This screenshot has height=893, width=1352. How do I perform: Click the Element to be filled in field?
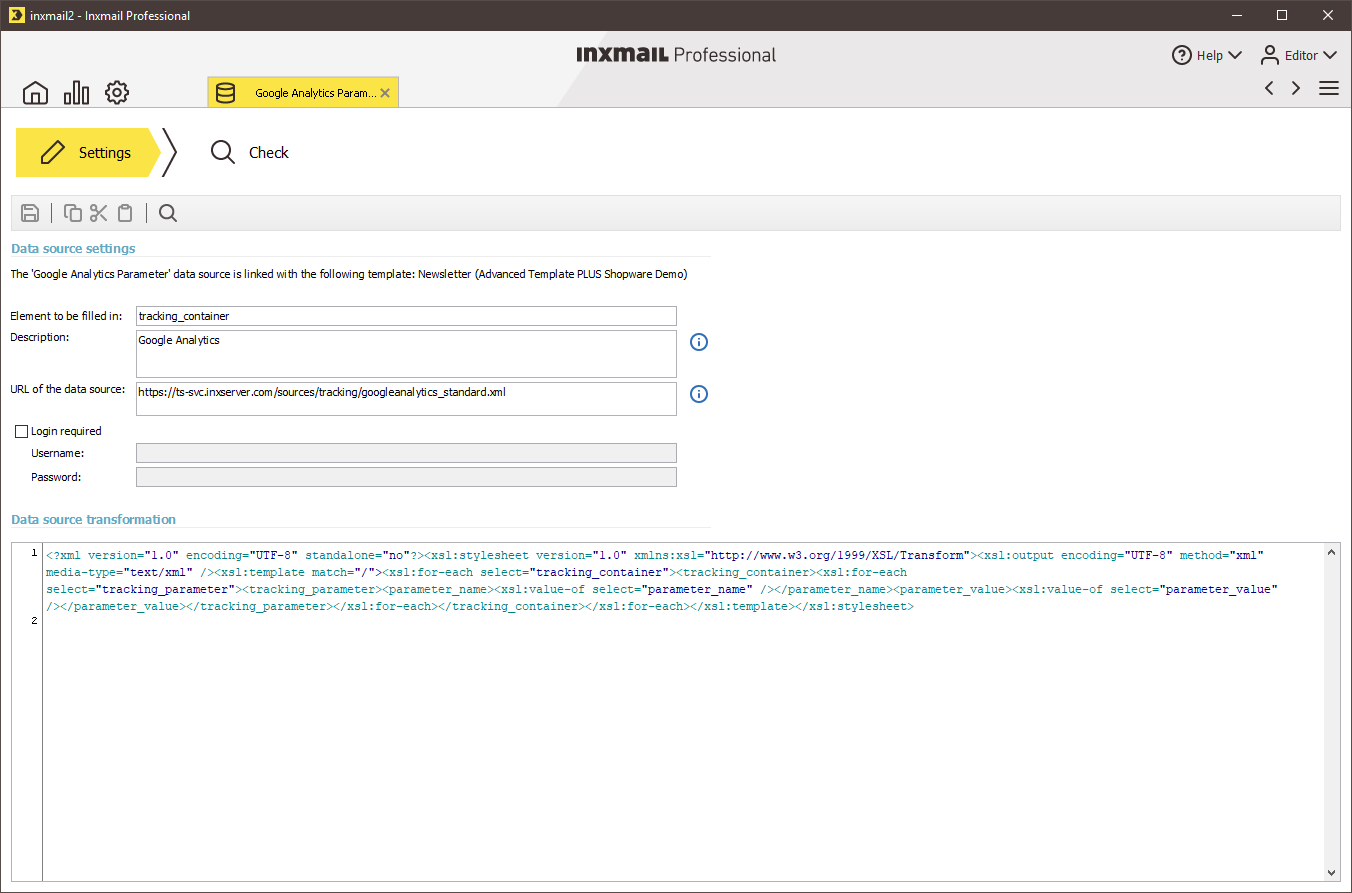point(406,316)
